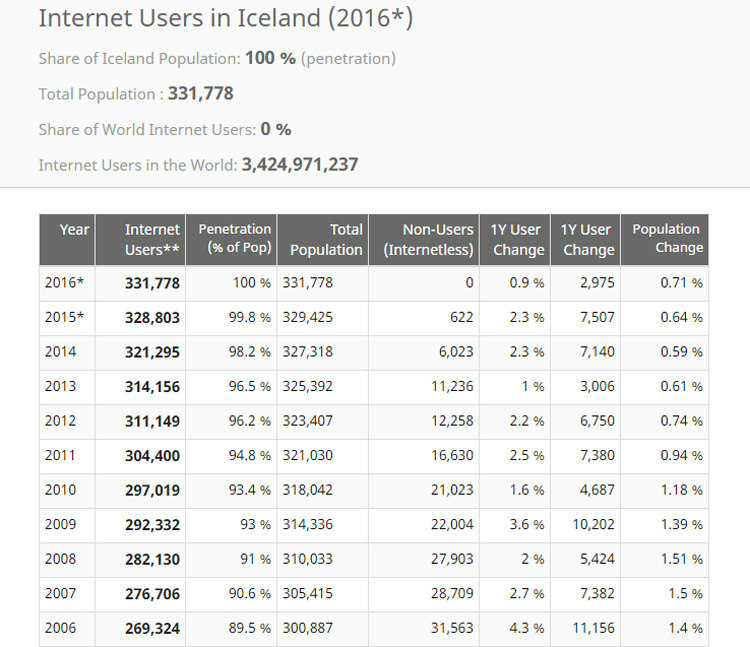Click the Non-Users (Internetless) column header
The image size is (750, 647).
[x=428, y=240]
